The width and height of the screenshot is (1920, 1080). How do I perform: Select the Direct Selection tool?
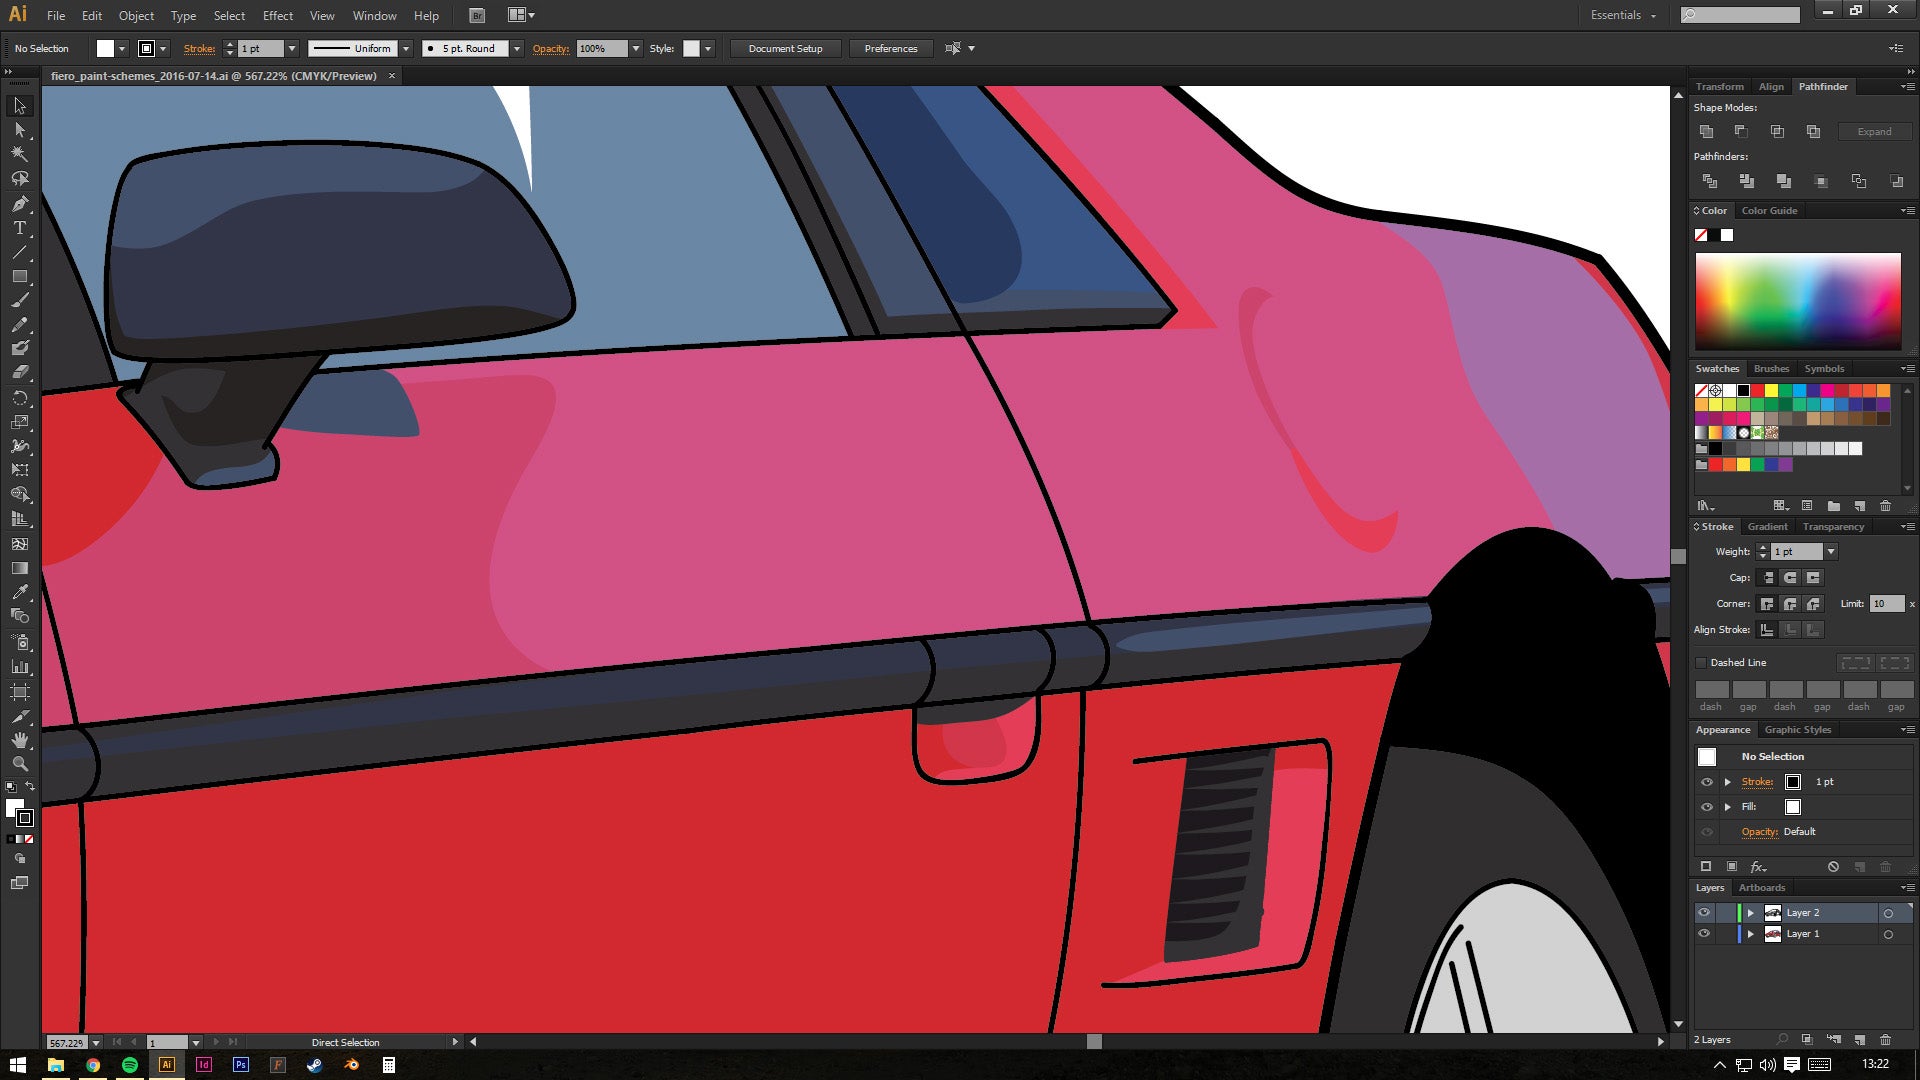point(19,130)
